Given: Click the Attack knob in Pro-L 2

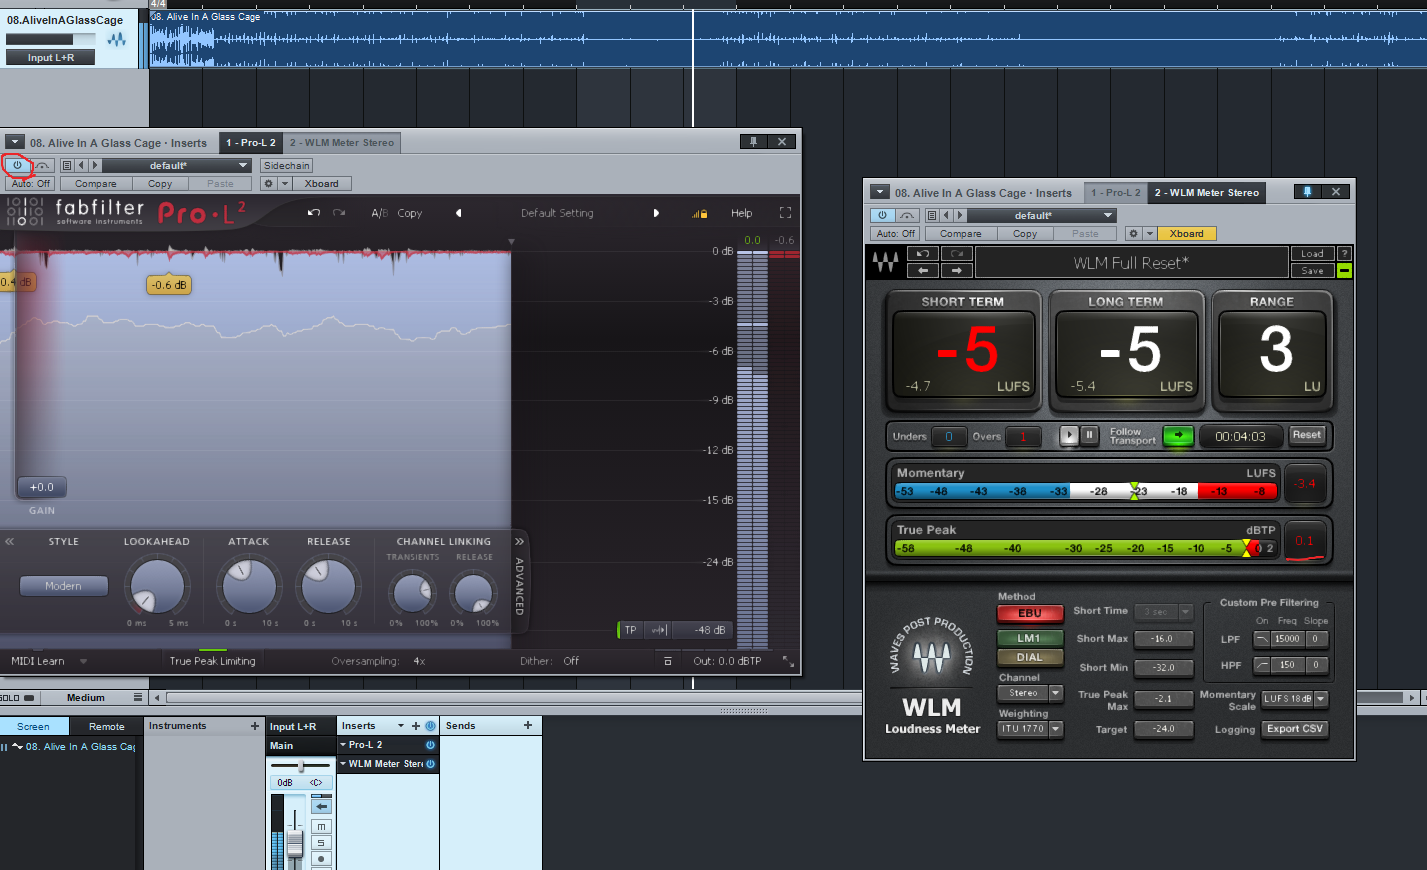Looking at the screenshot, I should pos(249,587).
